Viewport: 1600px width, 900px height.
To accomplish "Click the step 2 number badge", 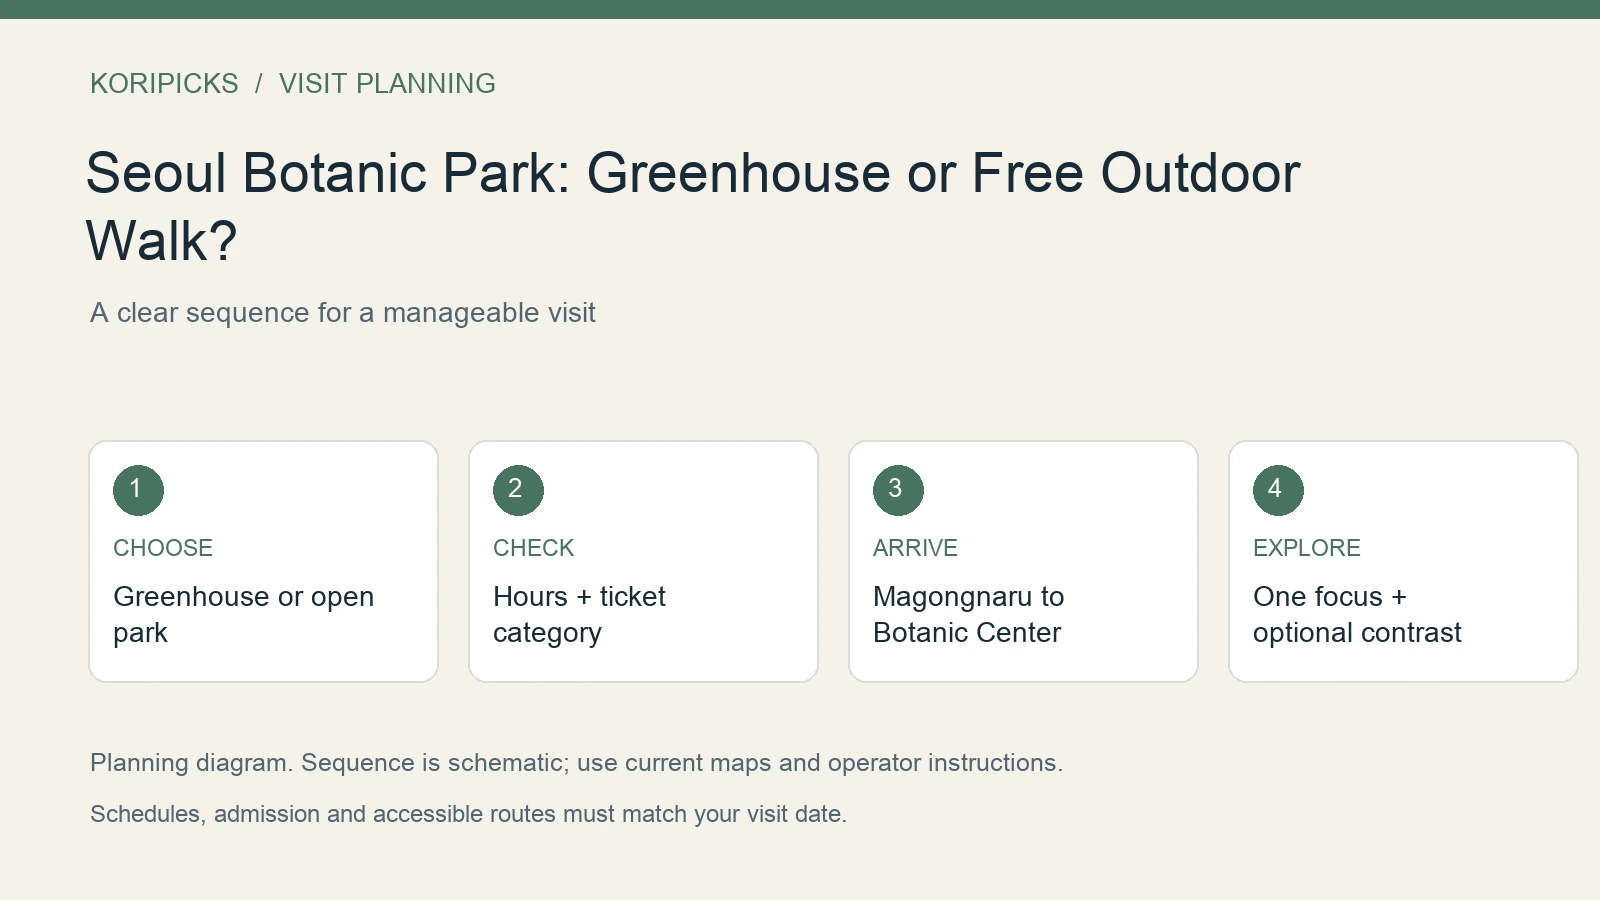I will tap(518, 490).
